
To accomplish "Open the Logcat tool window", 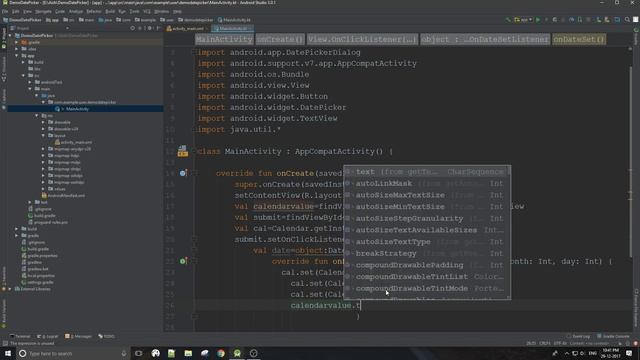I will pyautogui.click(x=48, y=336).
